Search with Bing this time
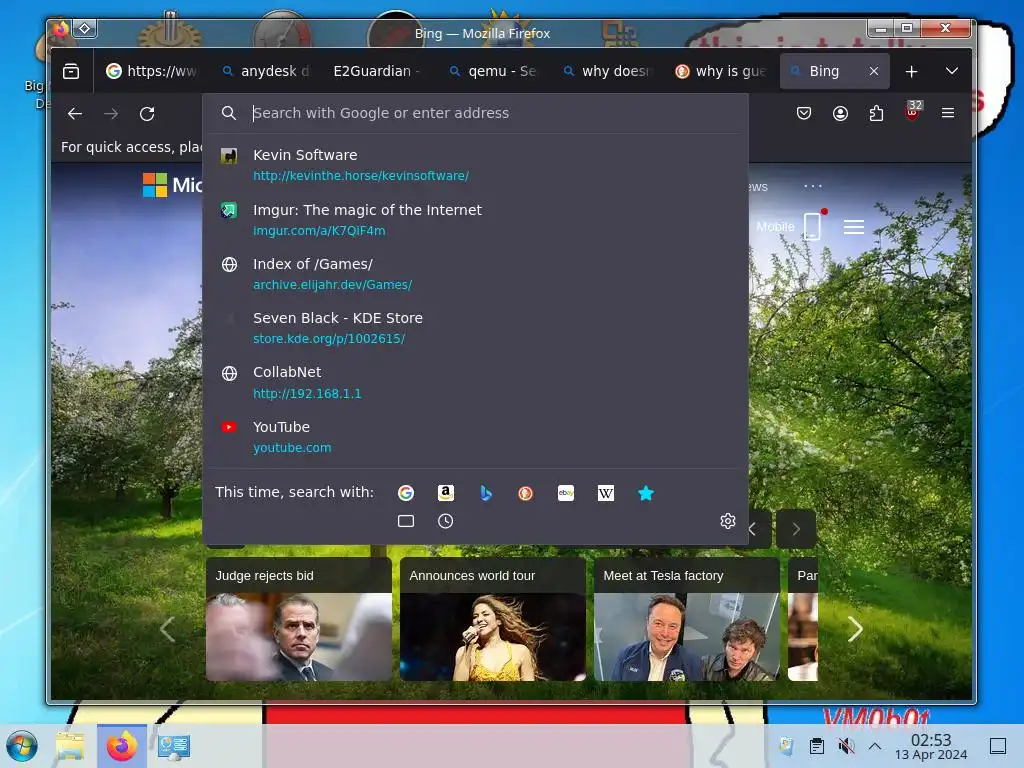The width and height of the screenshot is (1024, 768). click(x=486, y=493)
